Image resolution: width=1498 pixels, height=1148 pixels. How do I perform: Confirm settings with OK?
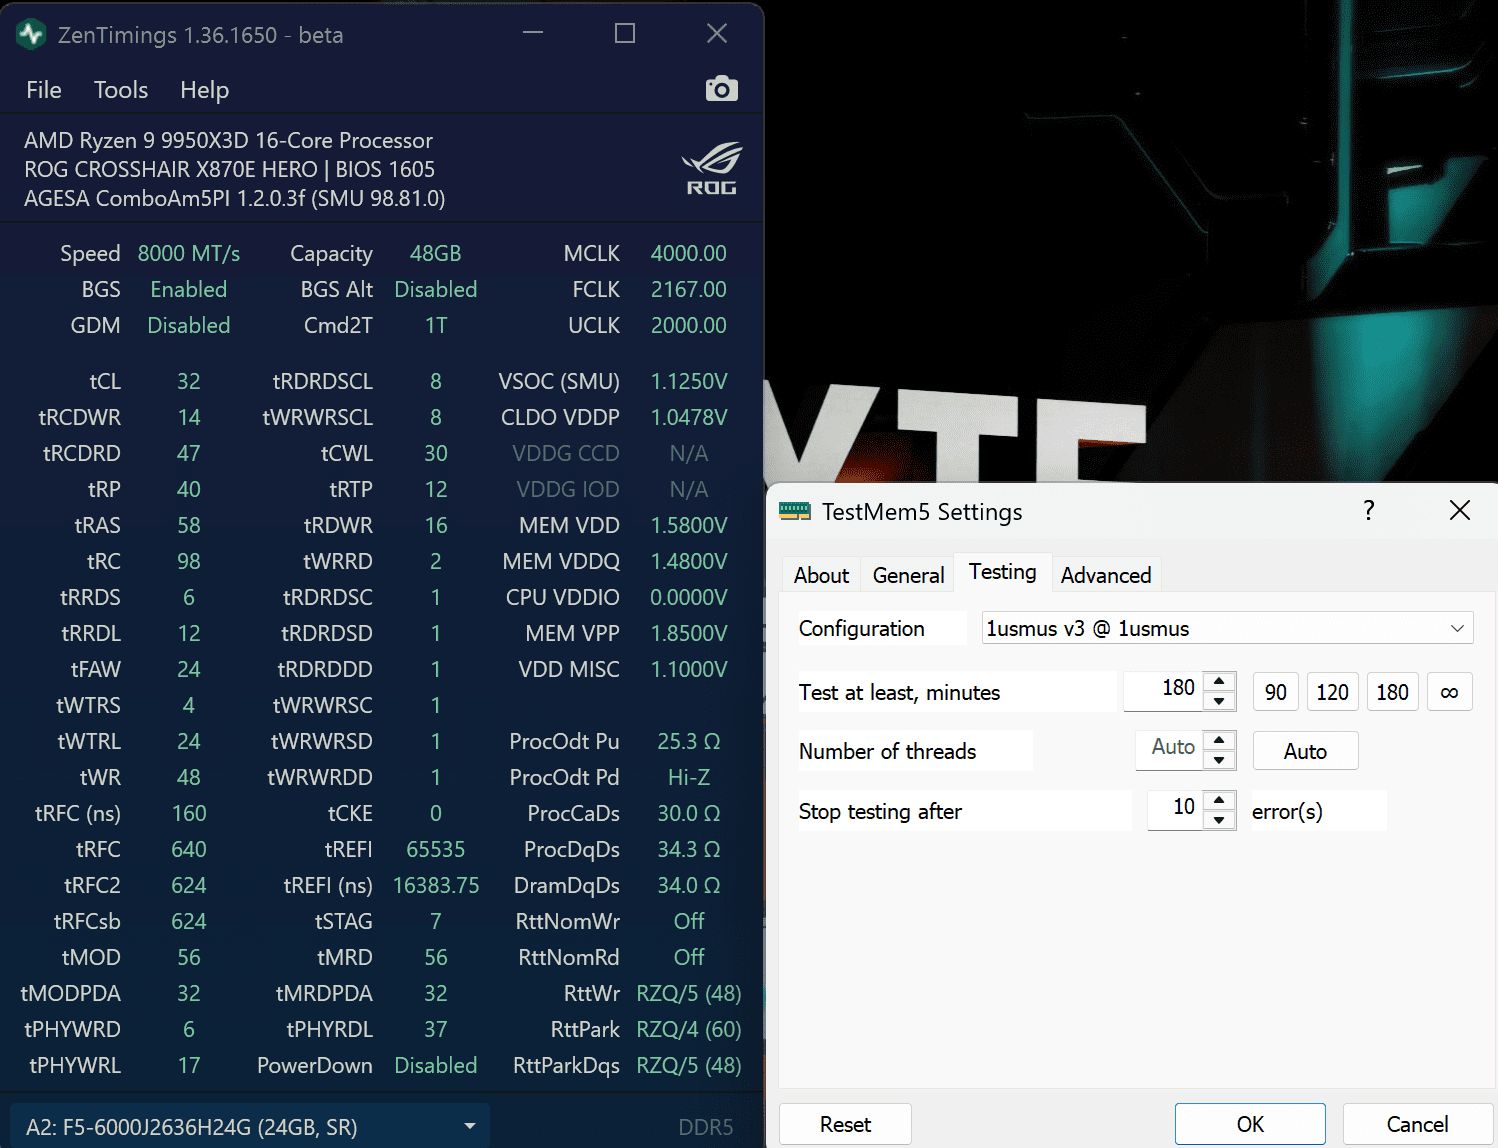tap(1250, 1124)
